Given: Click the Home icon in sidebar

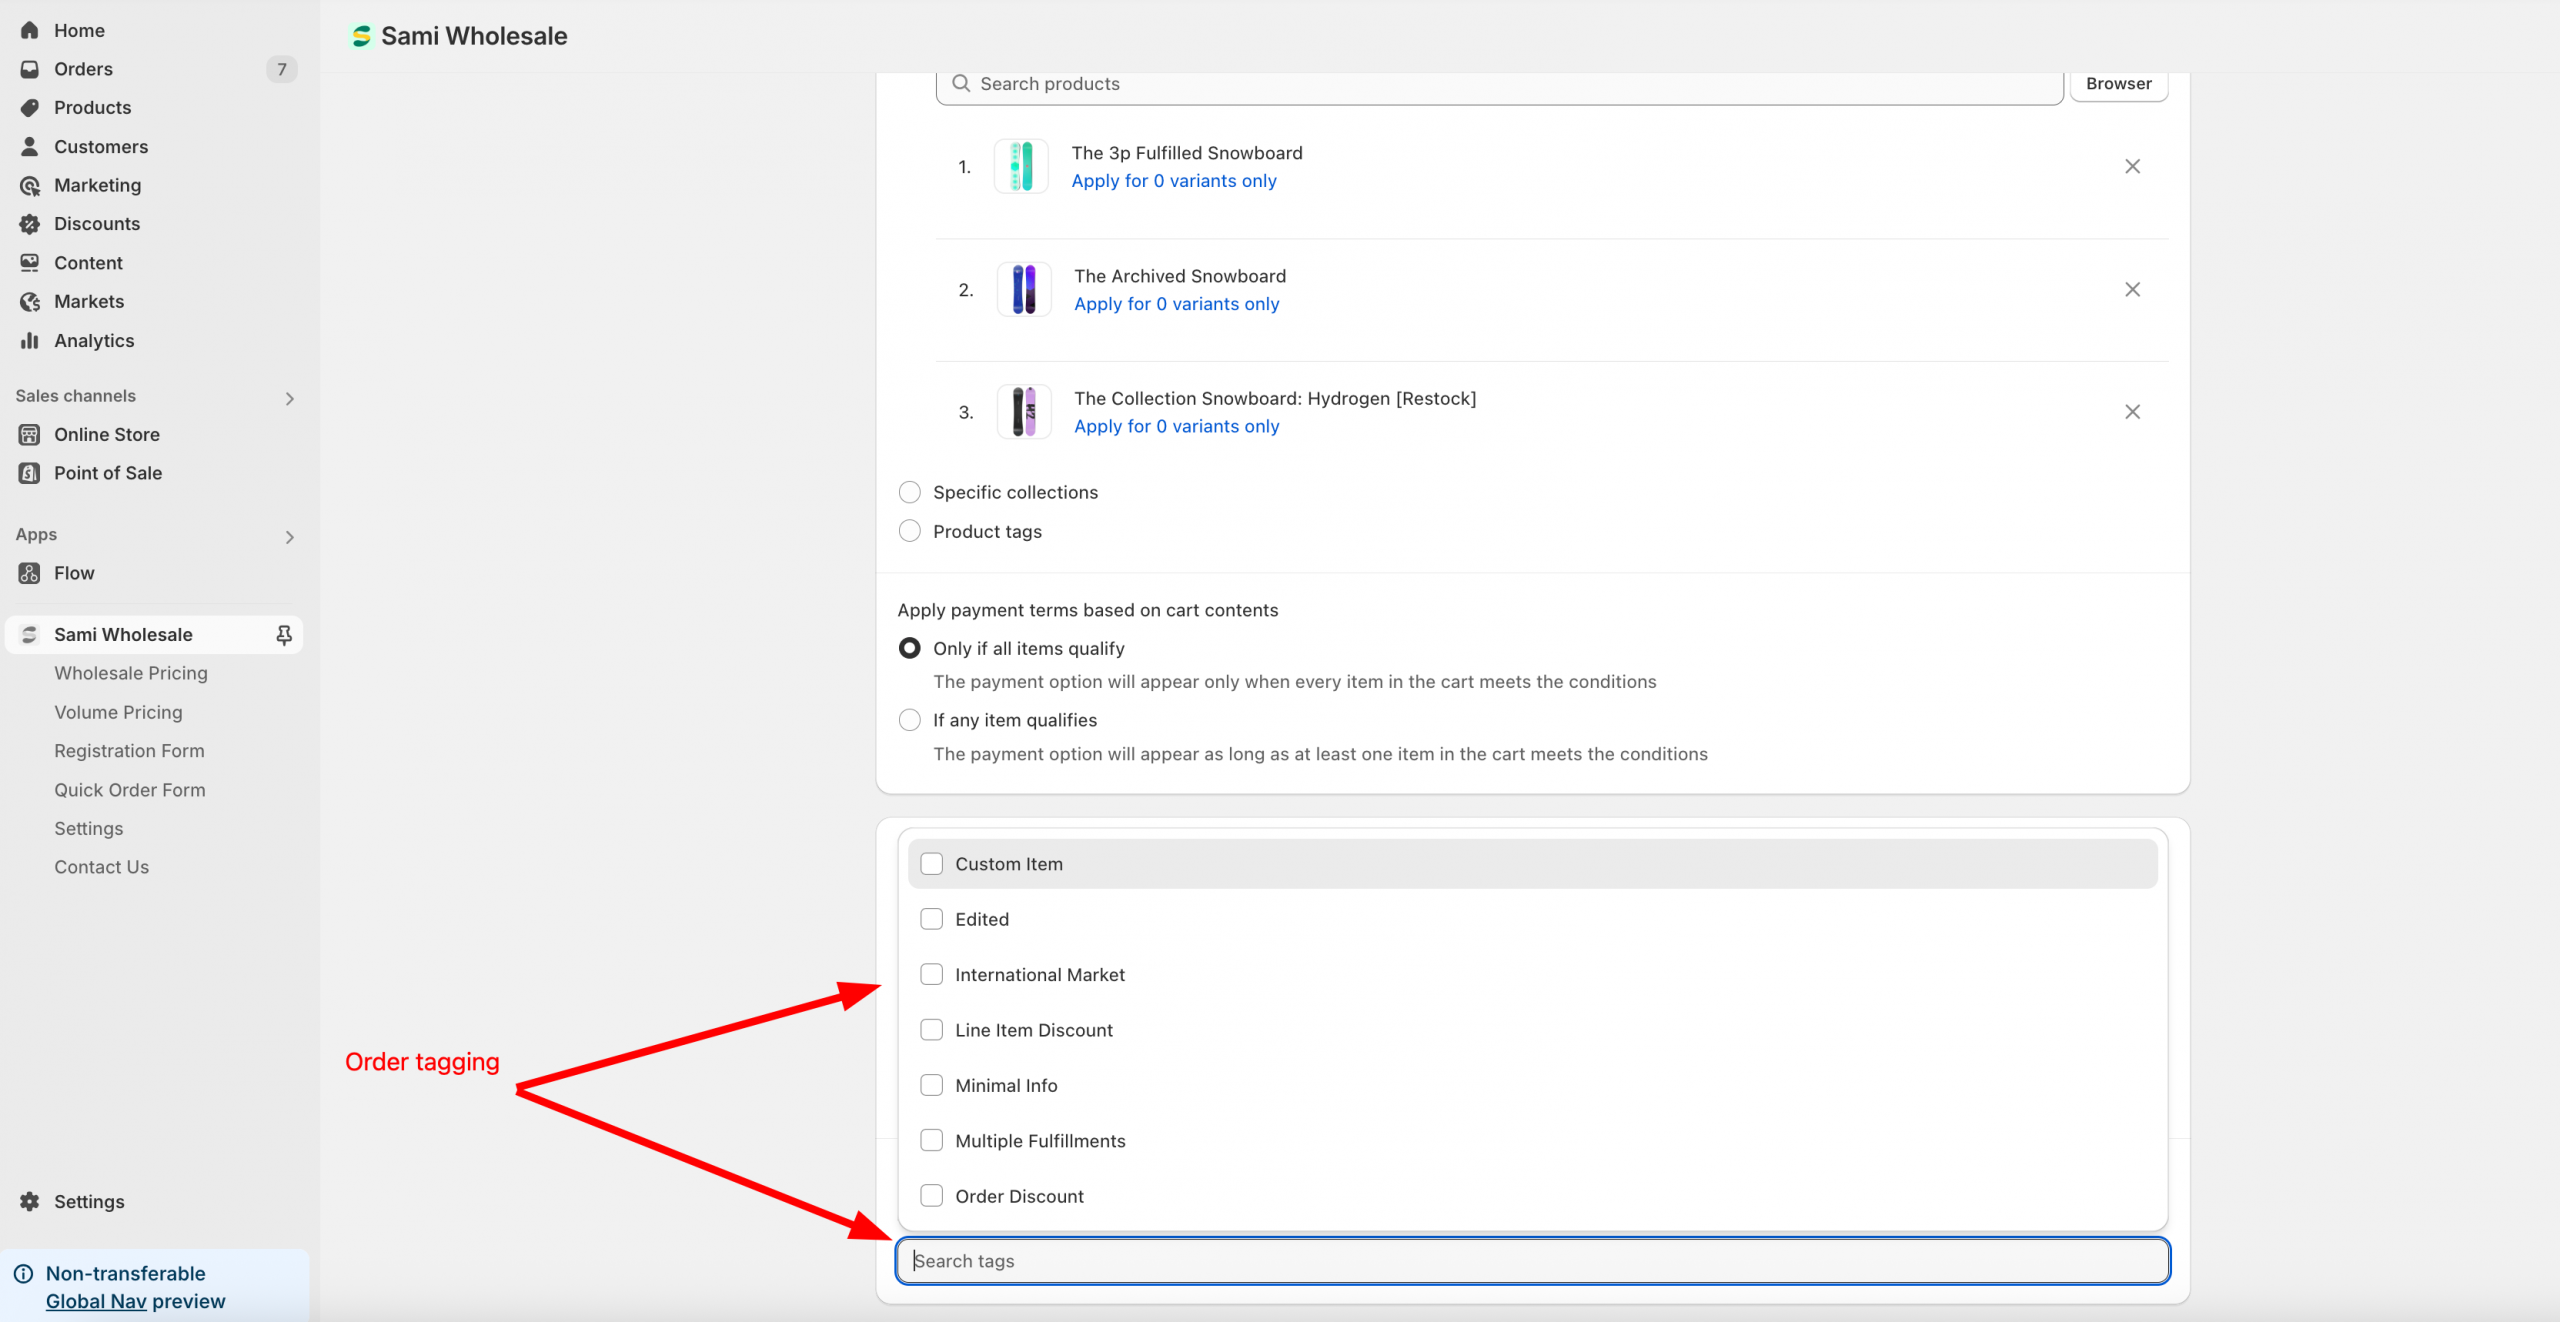Looking at the screenshot, I should [x=30, y=30].
